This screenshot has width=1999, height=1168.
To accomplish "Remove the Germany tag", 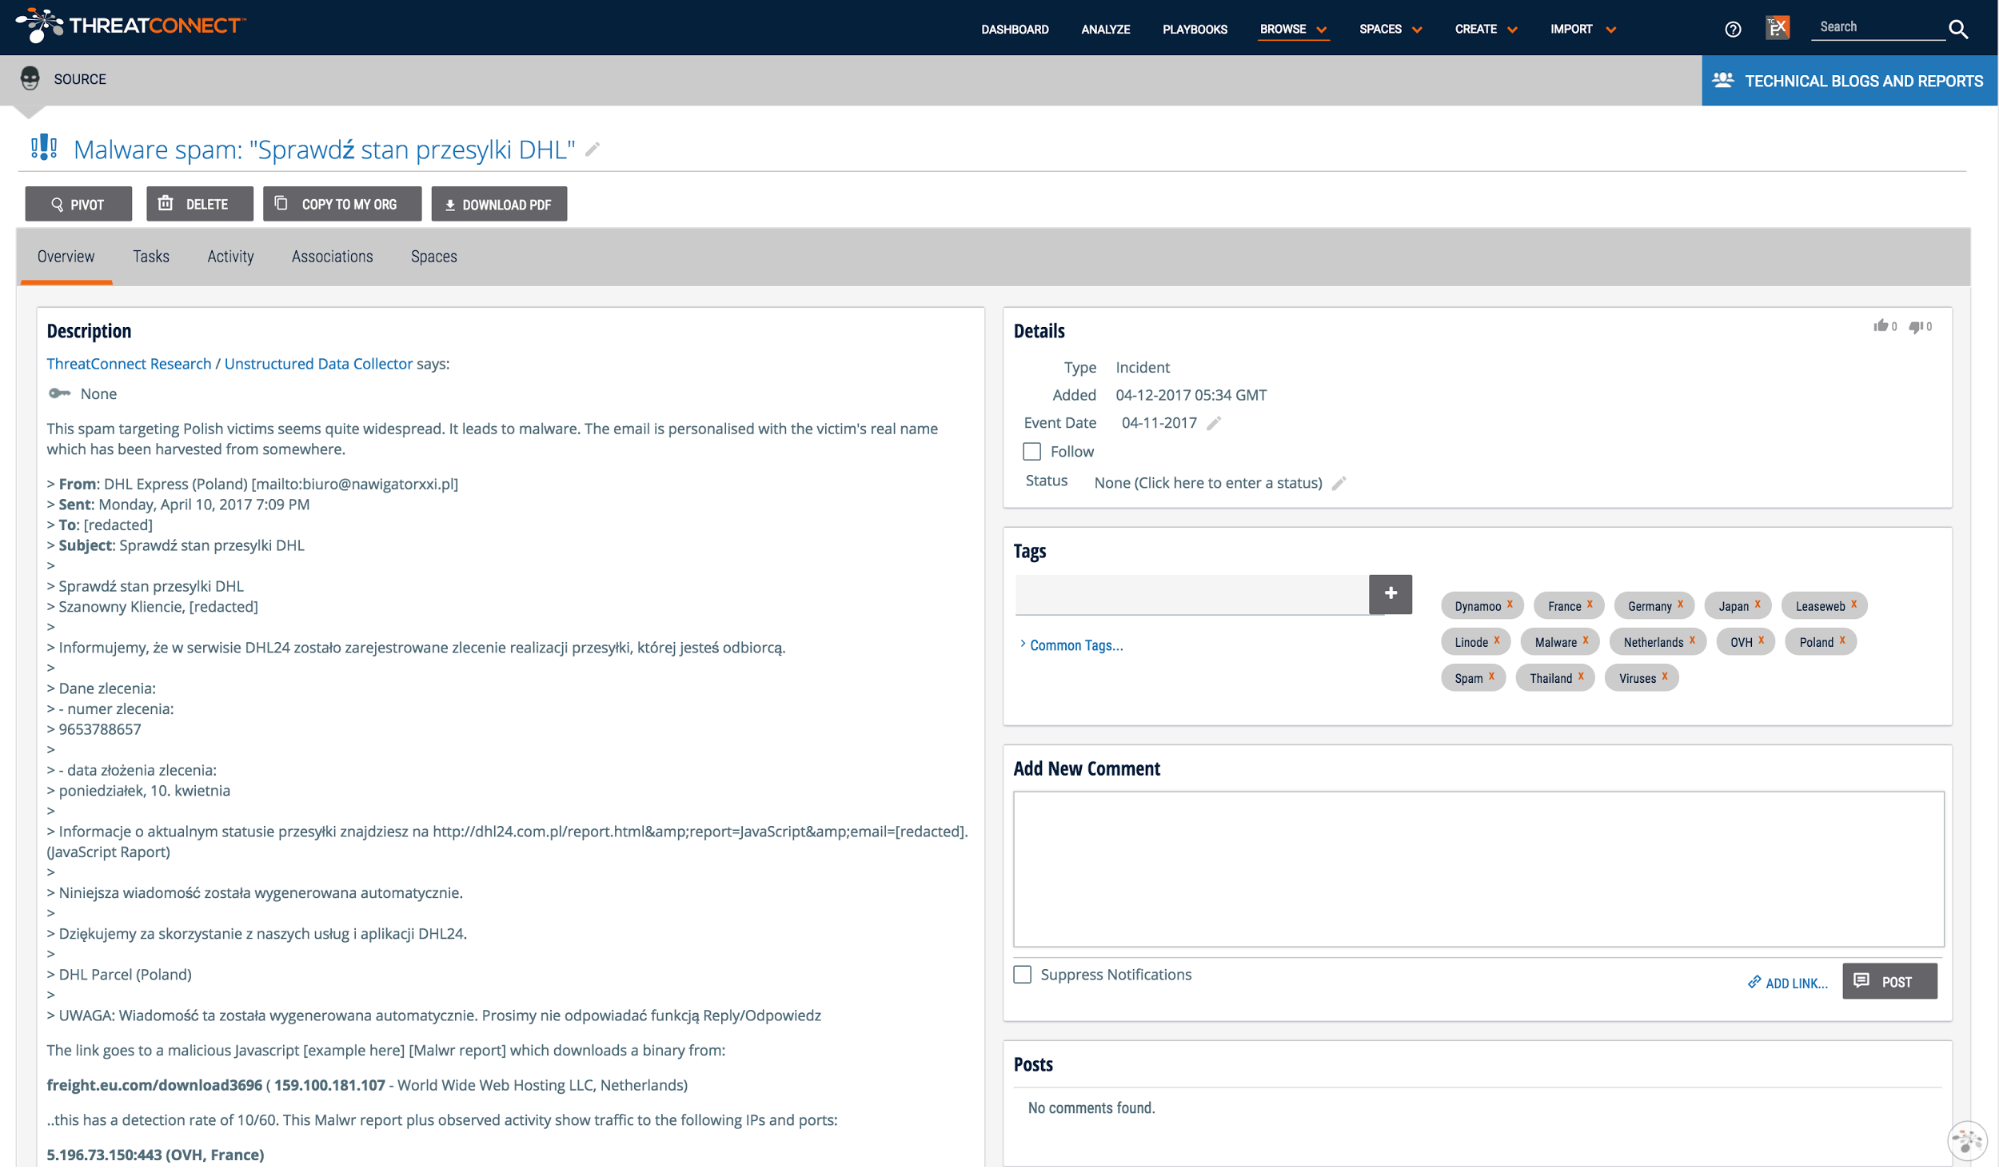I will pos(1680,604).
